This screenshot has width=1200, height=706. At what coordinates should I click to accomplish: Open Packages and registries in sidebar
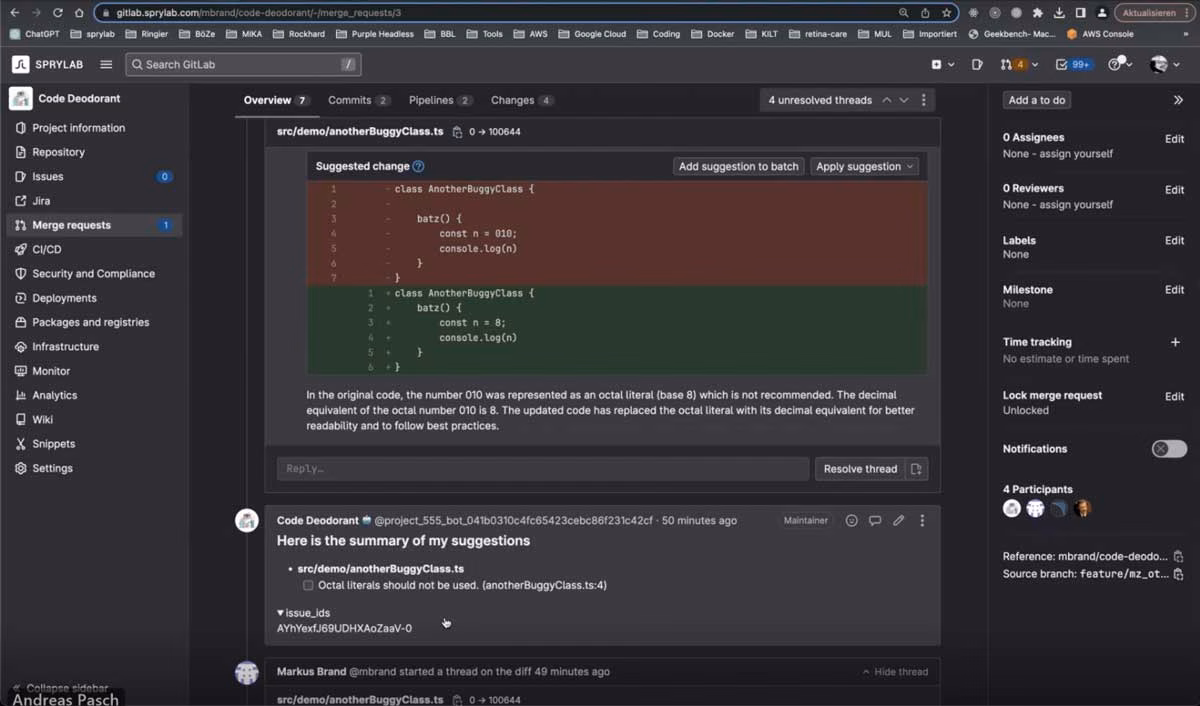pyautogui.click(x=90, y=322)
